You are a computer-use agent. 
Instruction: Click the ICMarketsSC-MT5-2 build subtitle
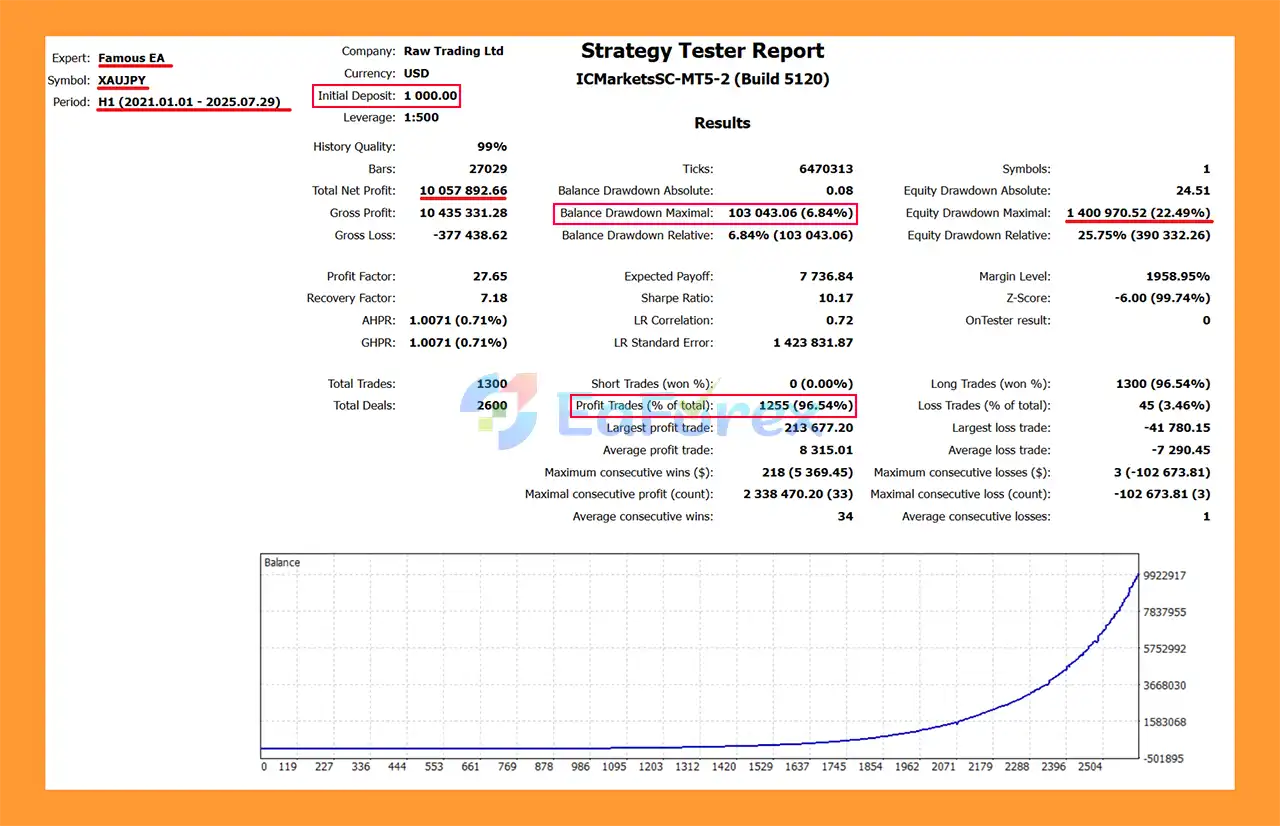click(702, 79)
